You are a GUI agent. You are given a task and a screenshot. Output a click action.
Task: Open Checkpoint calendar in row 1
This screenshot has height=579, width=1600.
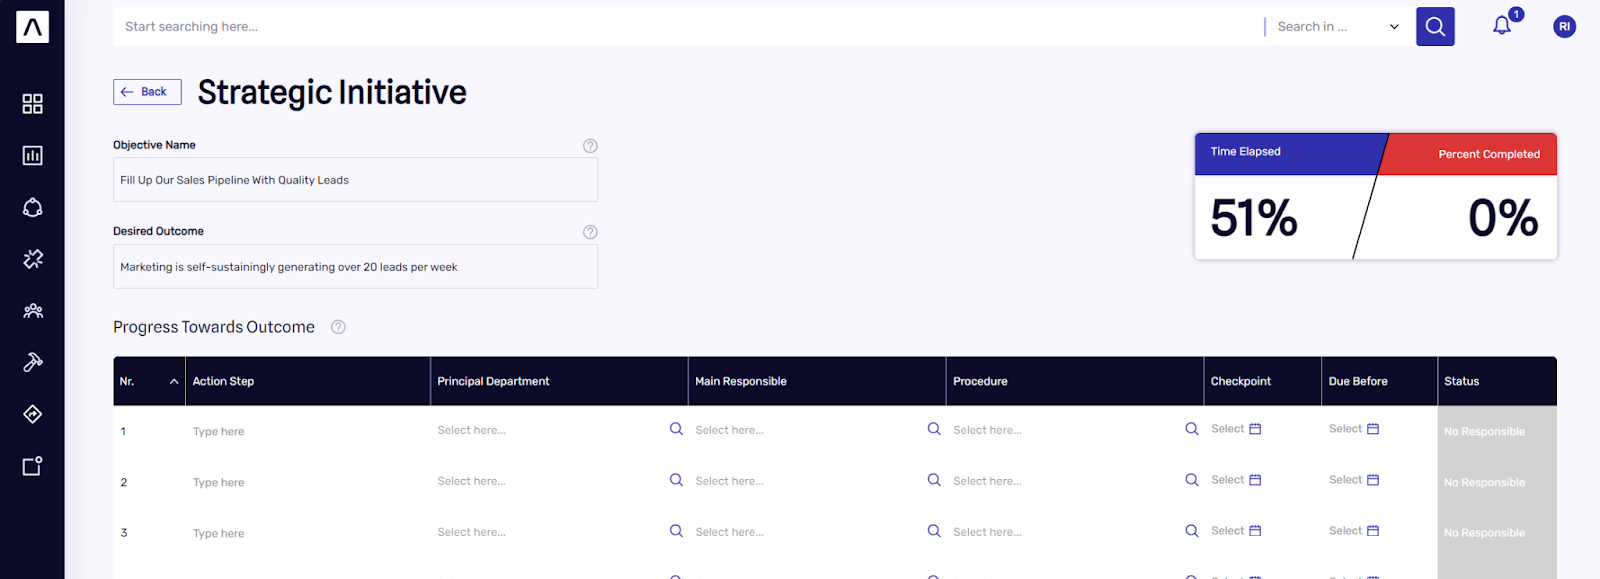point(1255,429)
